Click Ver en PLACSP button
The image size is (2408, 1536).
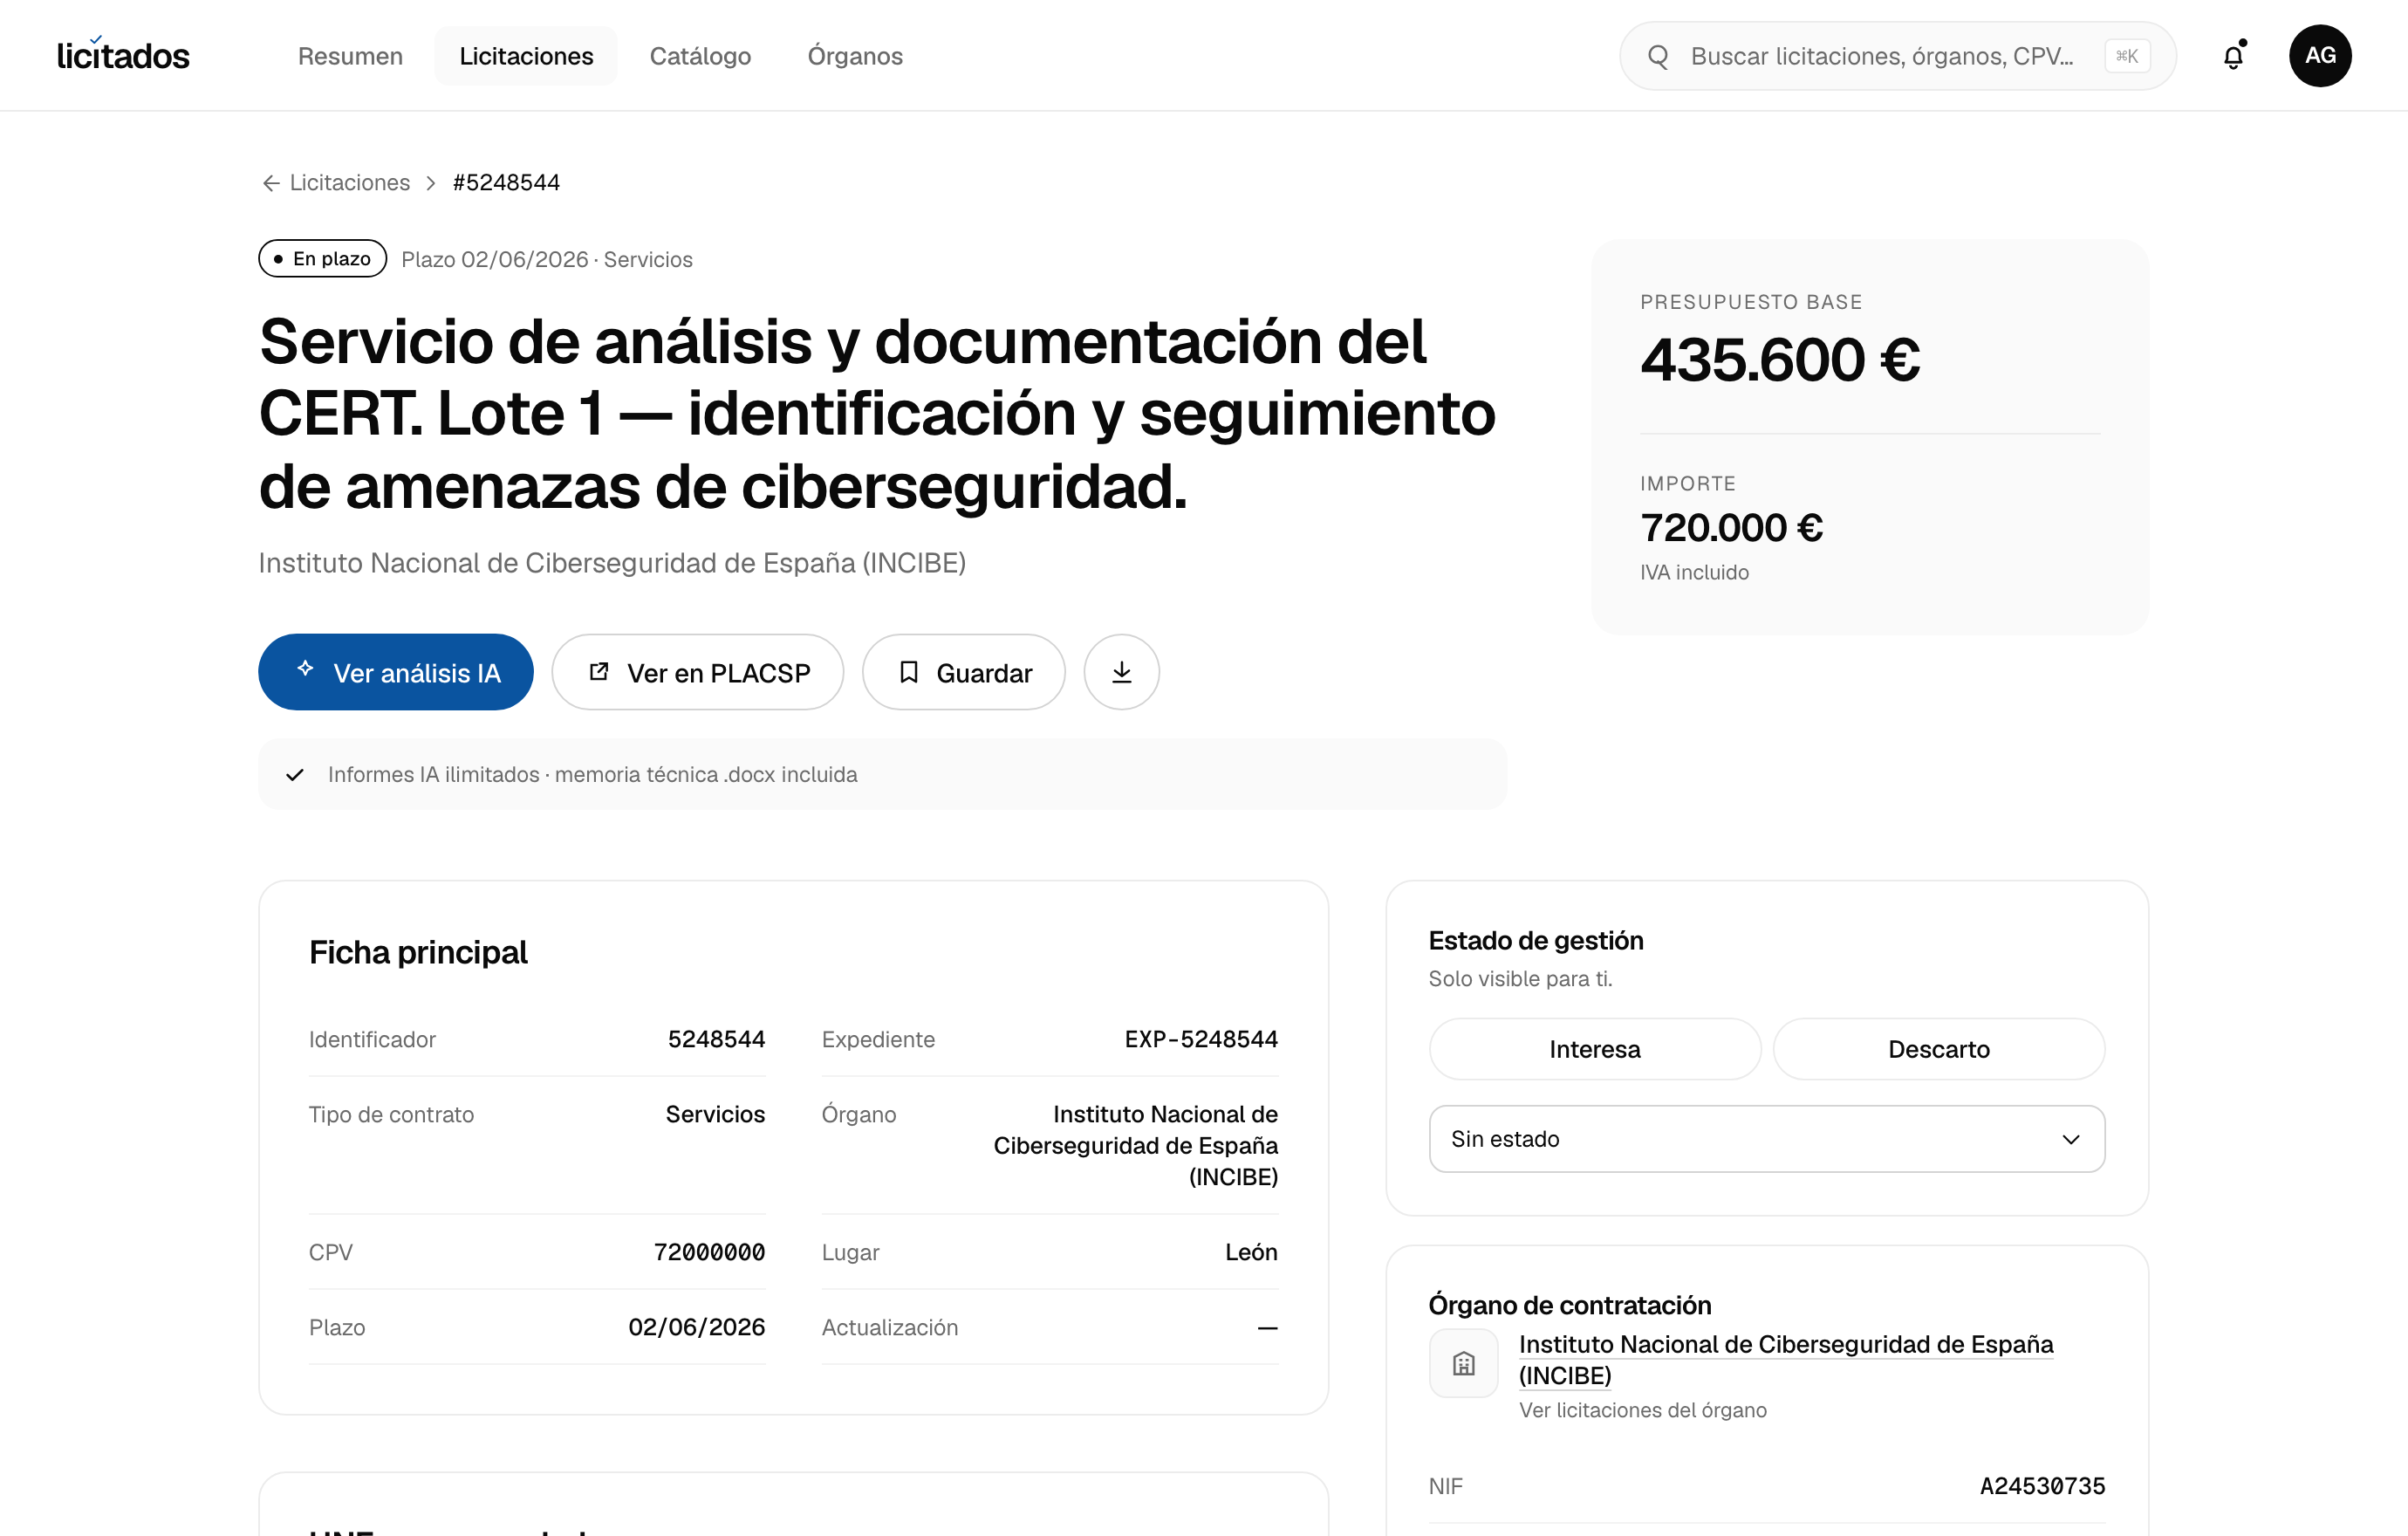click(x=698, y=672)
